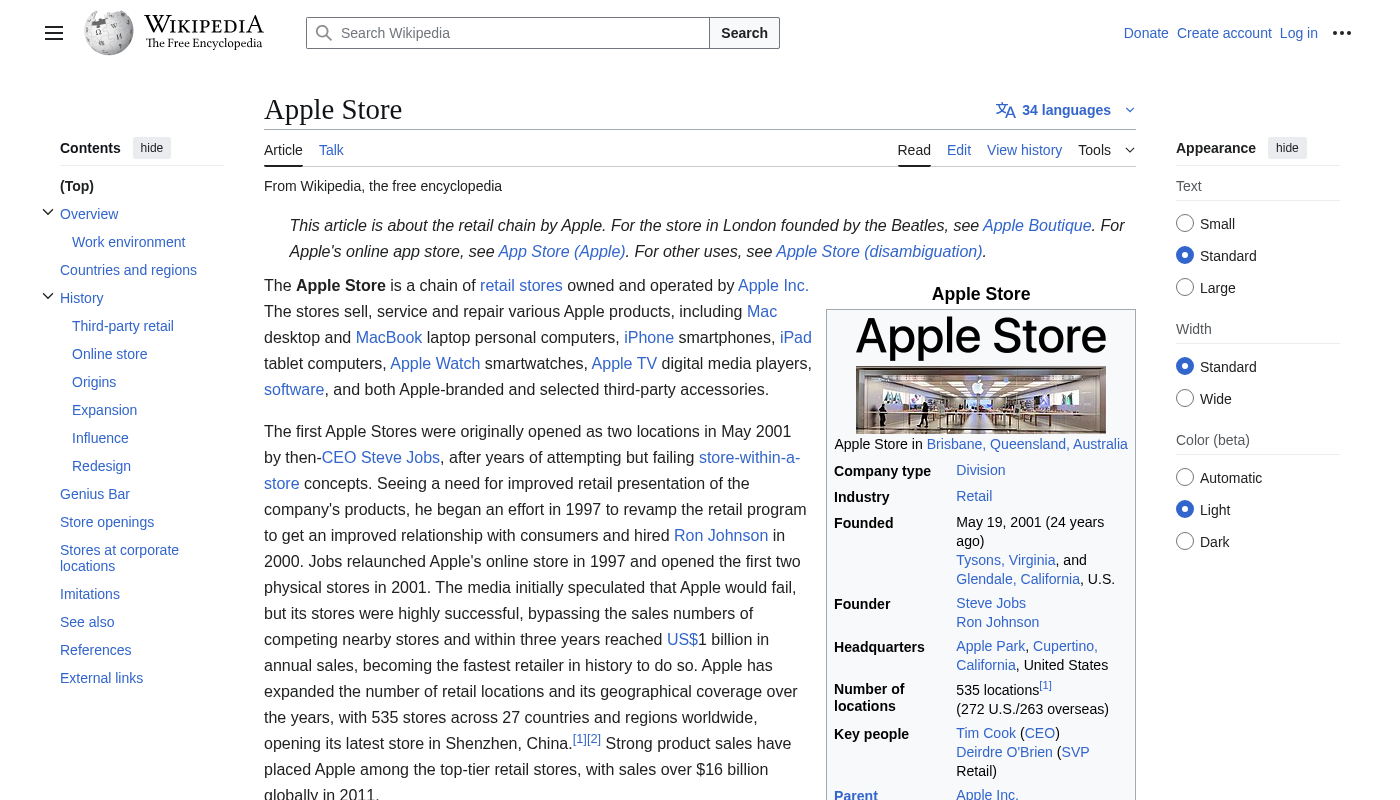Screen dimensions: 1400x800
Task: Click the language translation icon
Action: click(x=1005, y=110)
